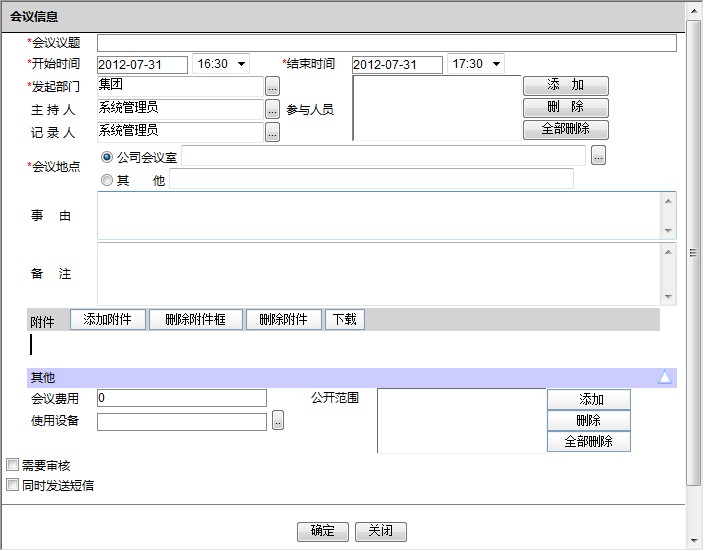Tick the 同时发送短信 checkbox
The width and height of the screenshot is (704, 551).
point(13,485)
